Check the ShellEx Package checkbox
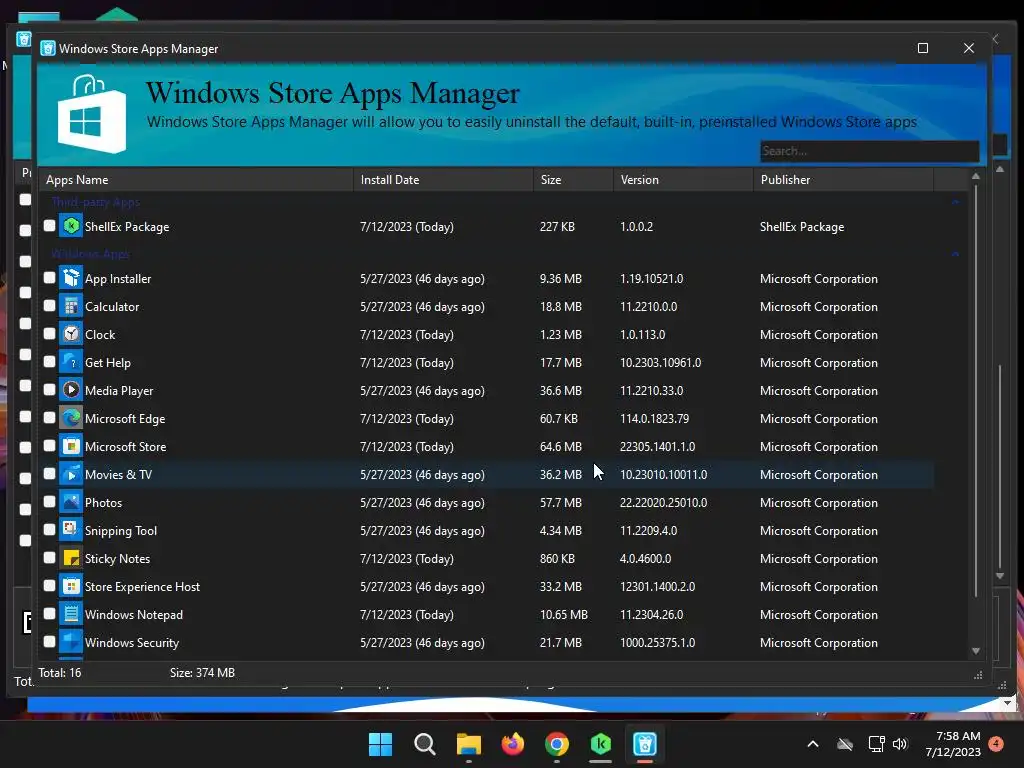The height and width of the screenshot is (768, 1024). [x=49, y=225]
